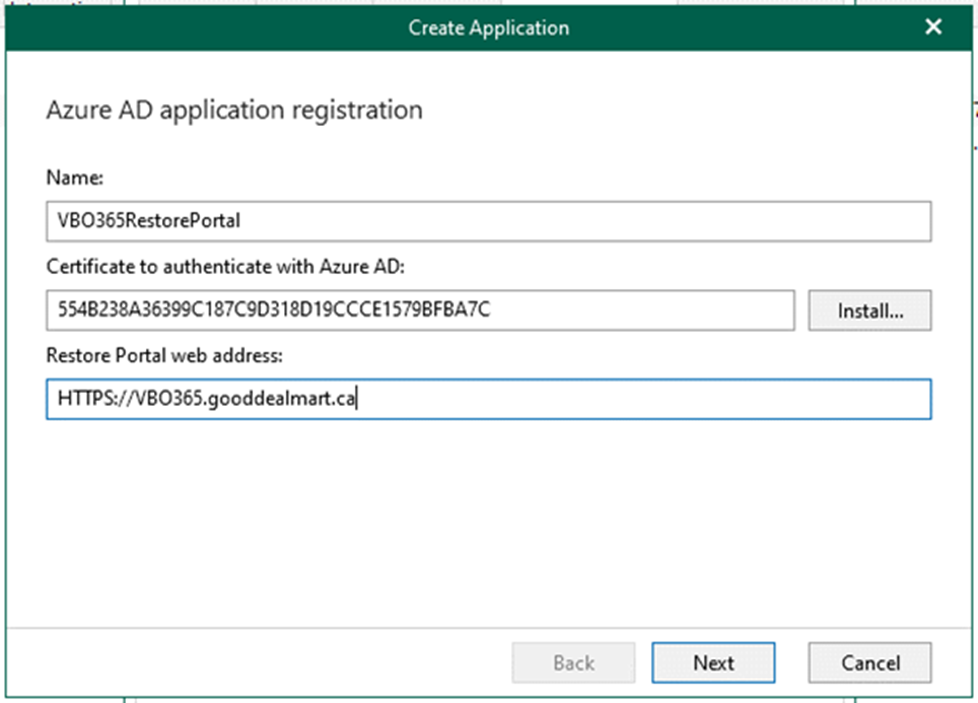Click the Certificate to authenticate label
978x703 pixels.
click(x=225, y=266)
